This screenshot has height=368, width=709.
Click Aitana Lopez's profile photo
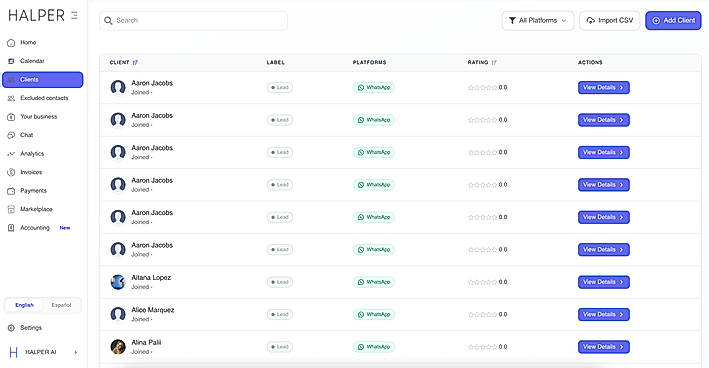118,282
